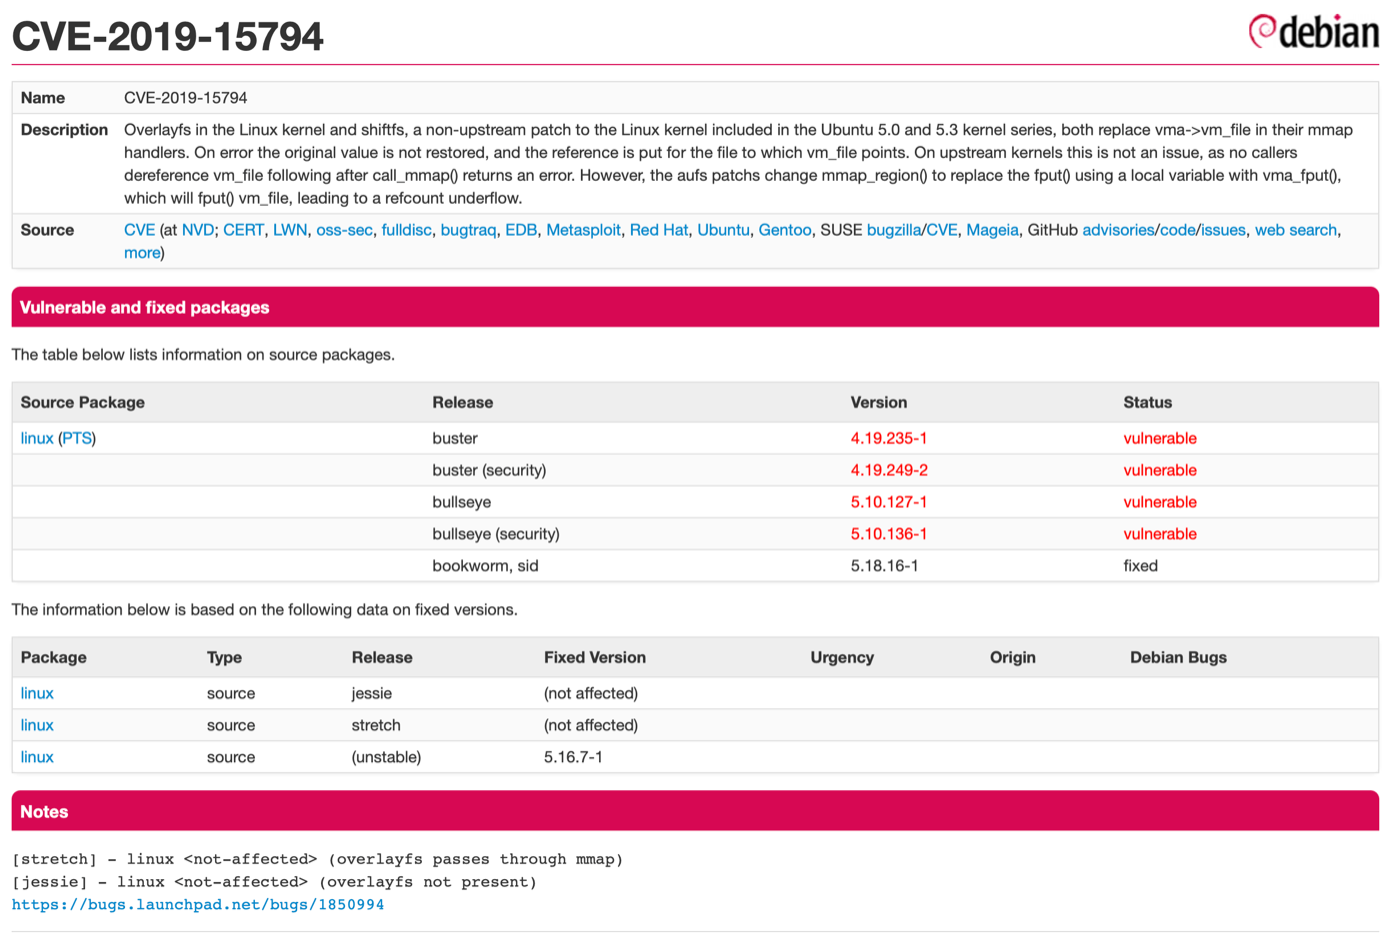Click 'Fixed Version' column header

coord(595,657)
